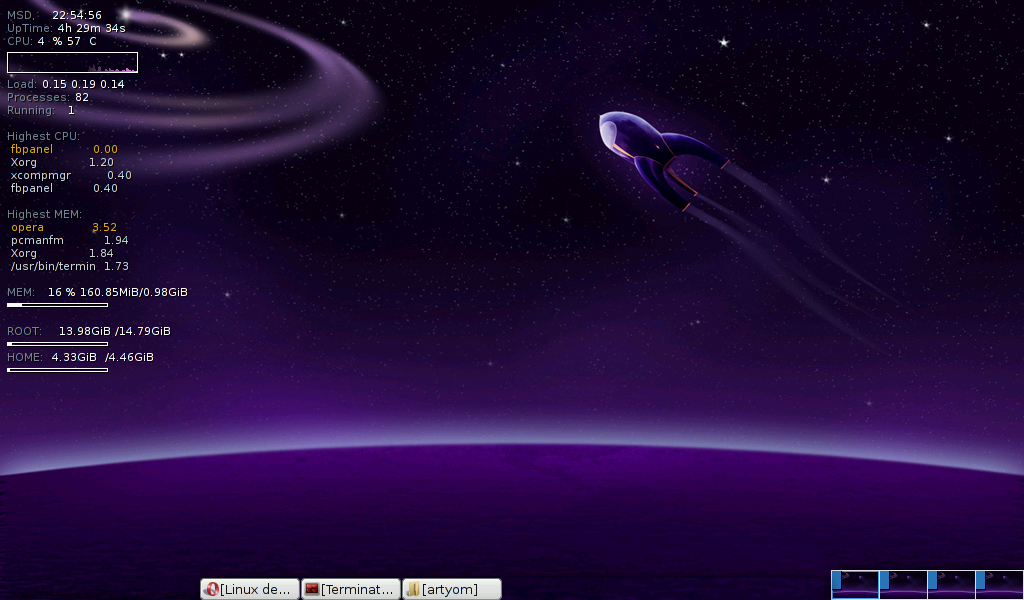Click the clock text "22:54:56"
Screen dimensions: 1024x600
77,15
